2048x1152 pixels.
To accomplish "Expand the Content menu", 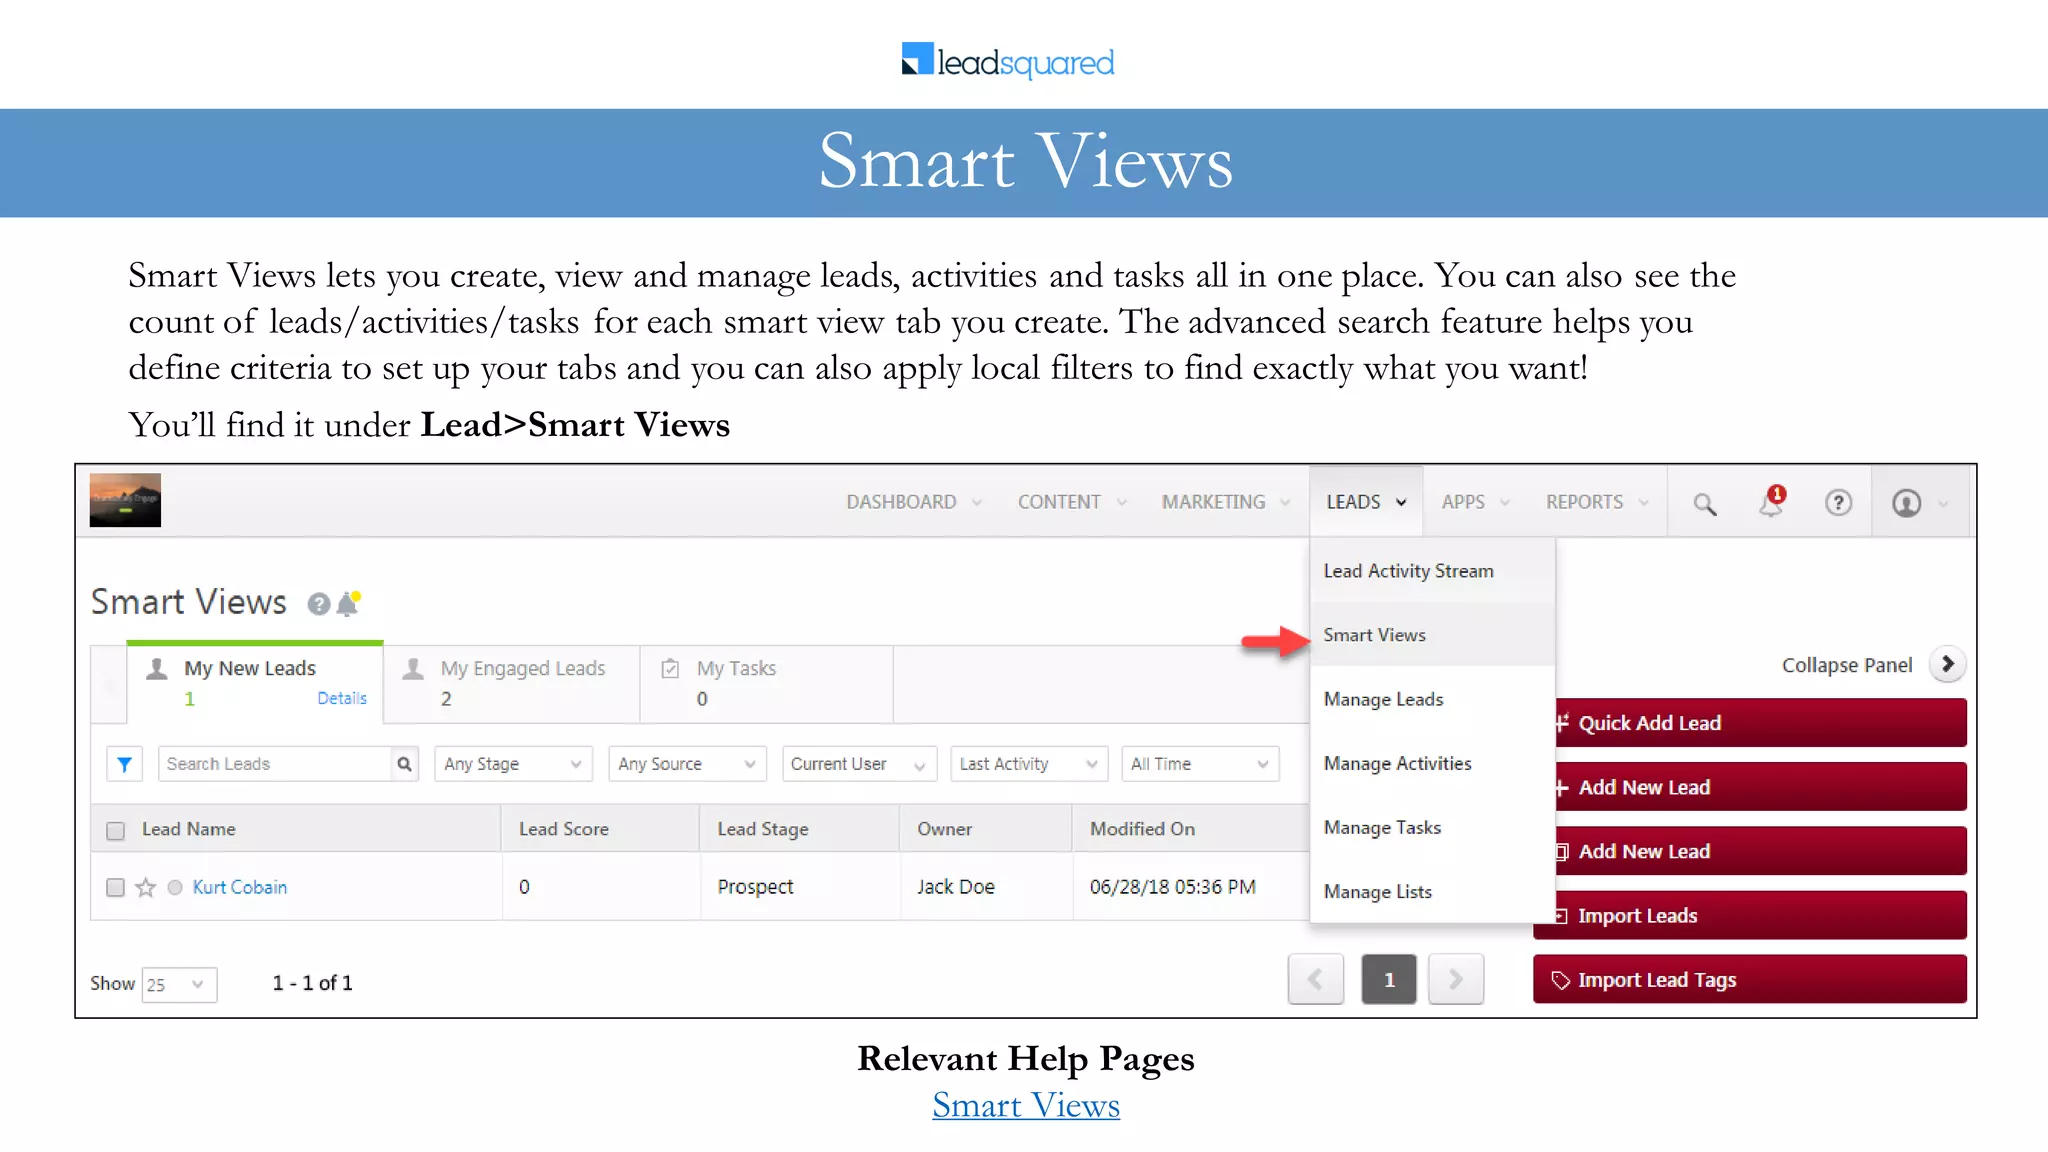I will tap(1072, 502).
